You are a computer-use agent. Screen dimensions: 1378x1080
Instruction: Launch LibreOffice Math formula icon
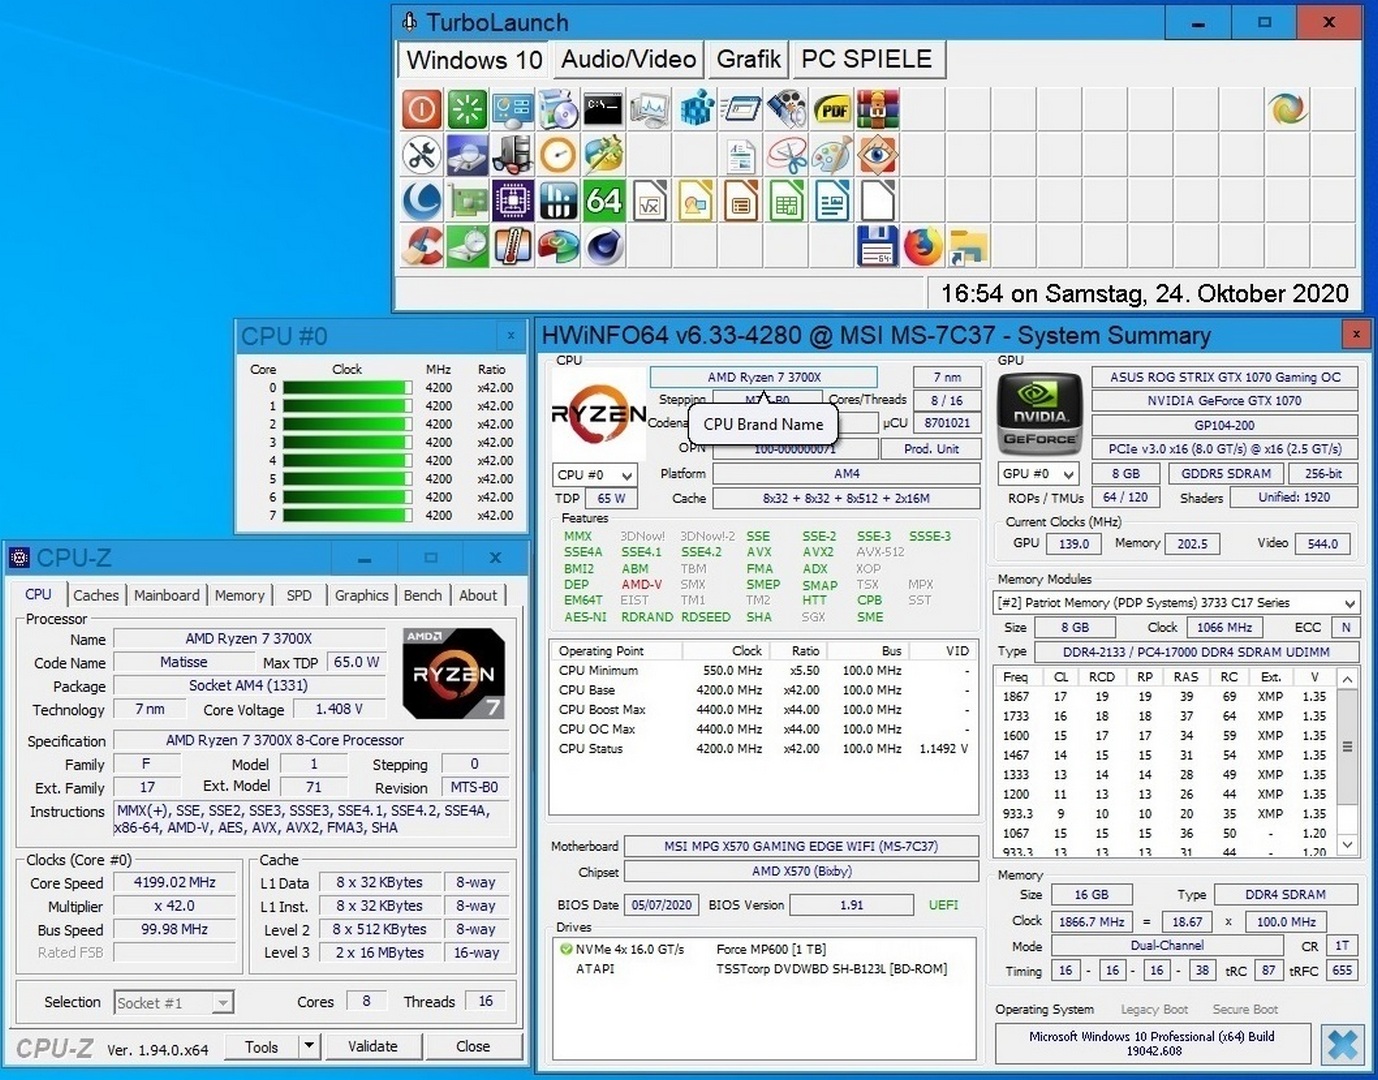point(649,200)
